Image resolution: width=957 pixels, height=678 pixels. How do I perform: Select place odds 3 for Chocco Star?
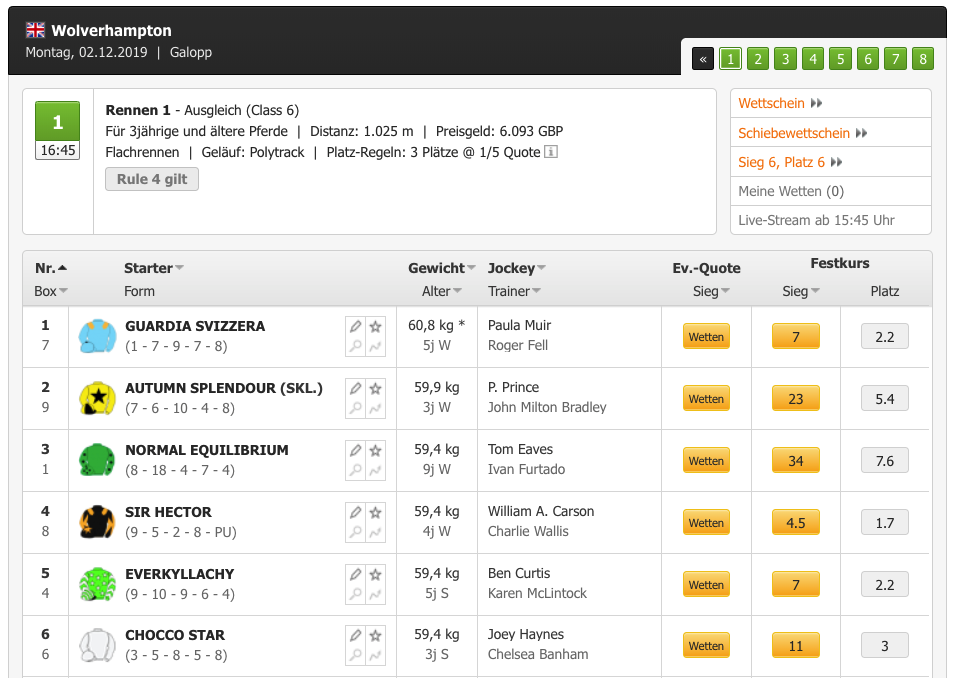(885, 646)
